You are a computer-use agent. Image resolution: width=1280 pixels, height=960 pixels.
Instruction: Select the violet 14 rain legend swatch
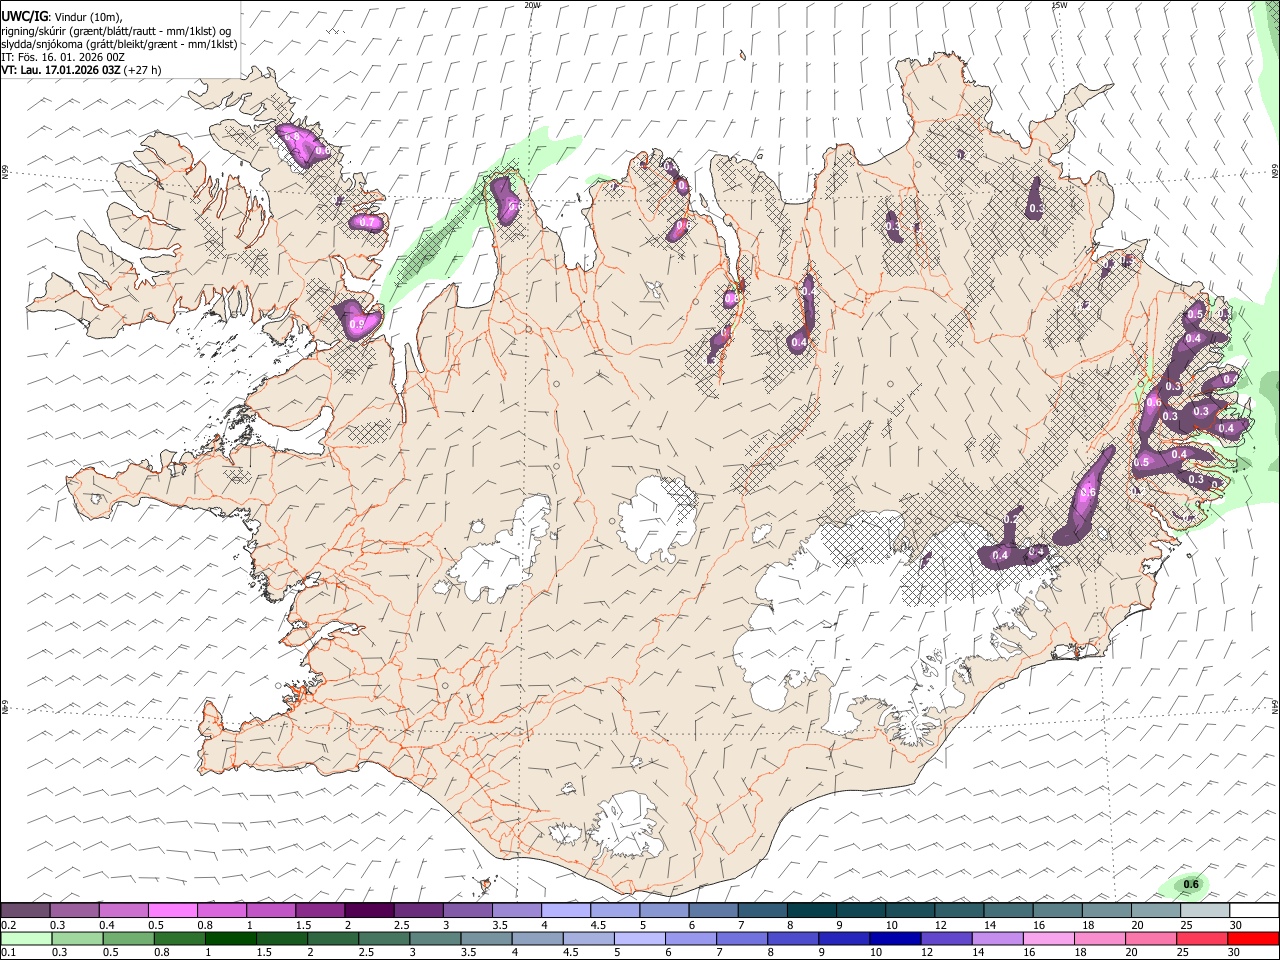coord(997,939)
